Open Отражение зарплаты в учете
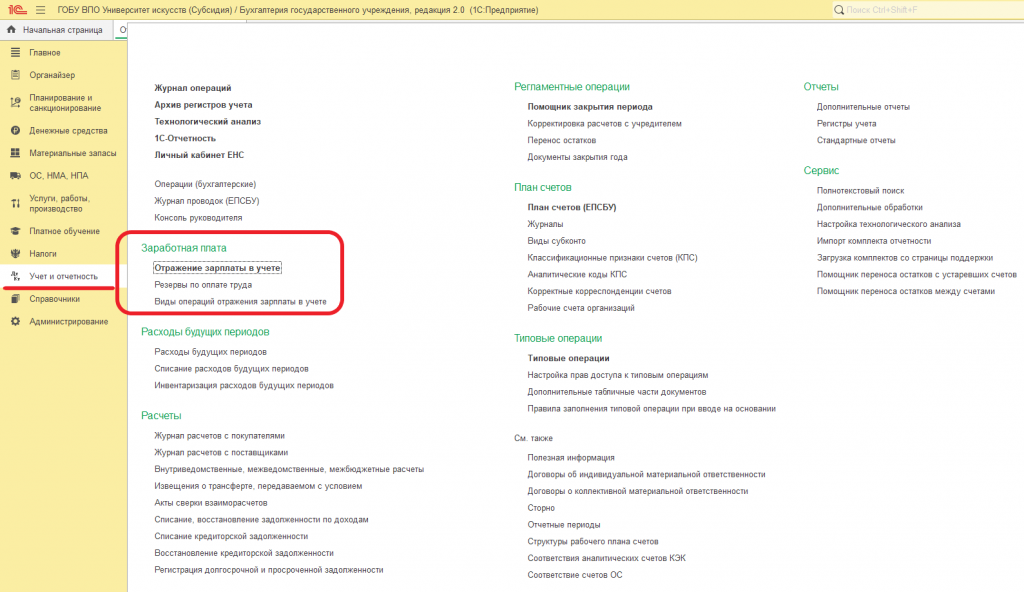 point(217,268)
